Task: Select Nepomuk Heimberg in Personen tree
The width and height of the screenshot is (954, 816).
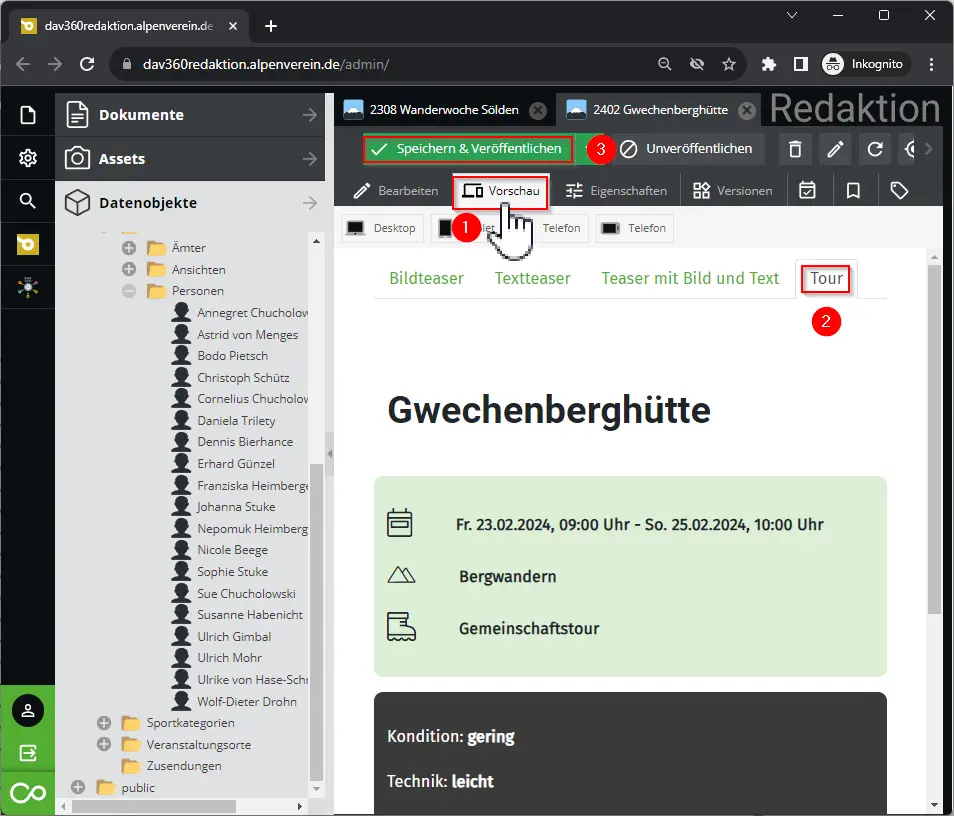Action: point(251,528)
